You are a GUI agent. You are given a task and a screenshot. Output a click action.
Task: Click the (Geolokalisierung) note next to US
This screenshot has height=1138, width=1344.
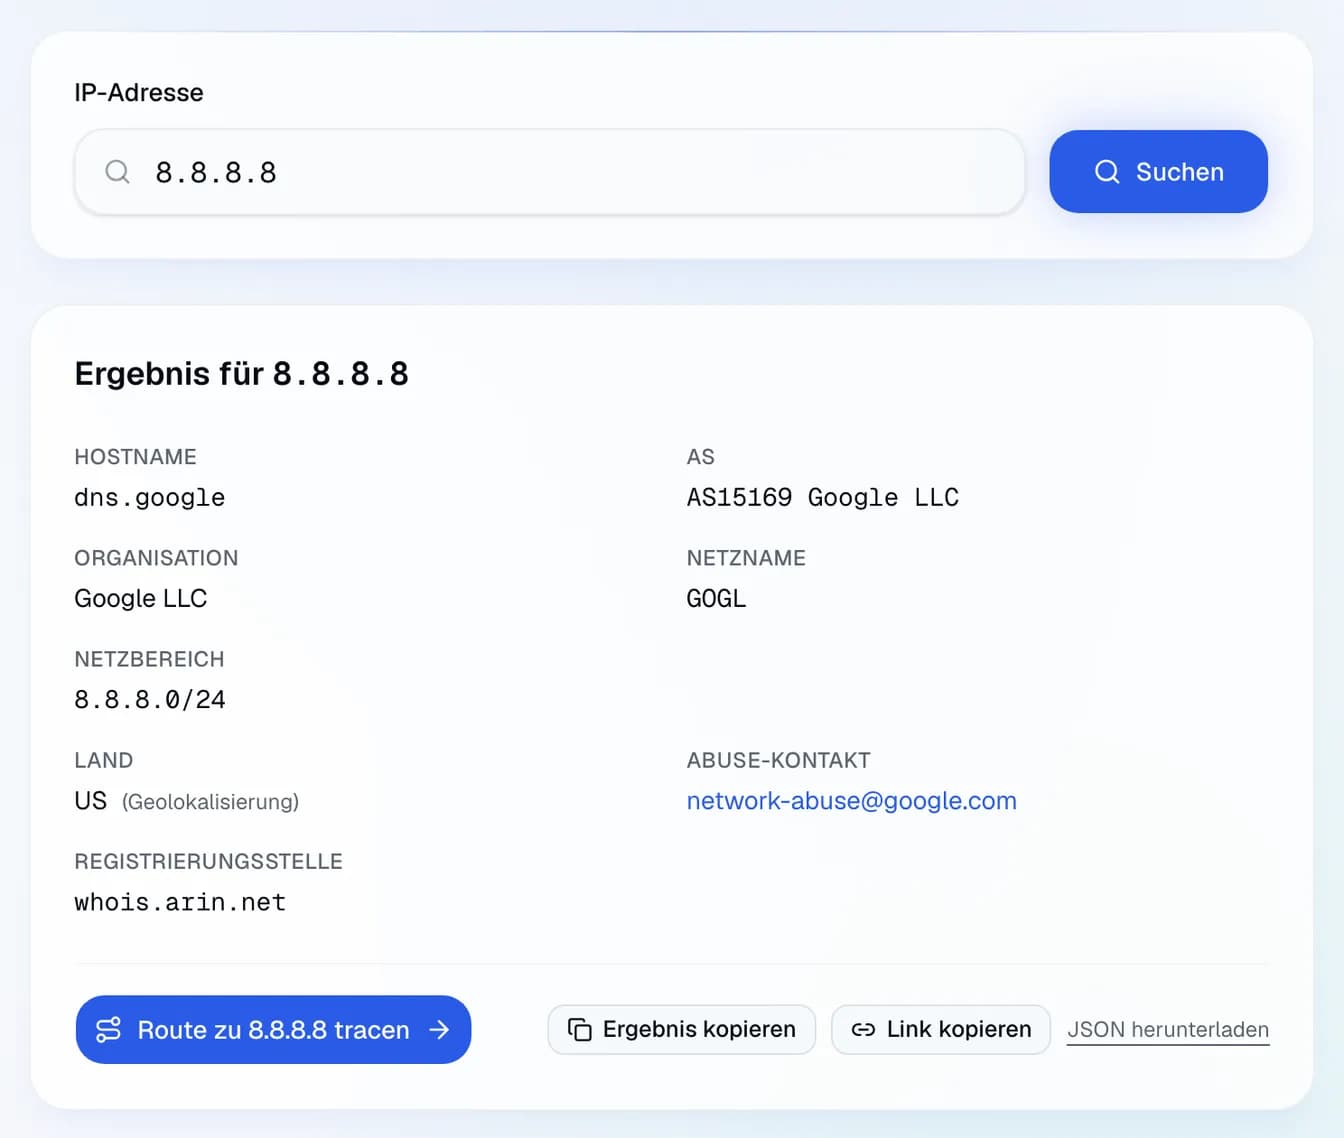[211, 802]
